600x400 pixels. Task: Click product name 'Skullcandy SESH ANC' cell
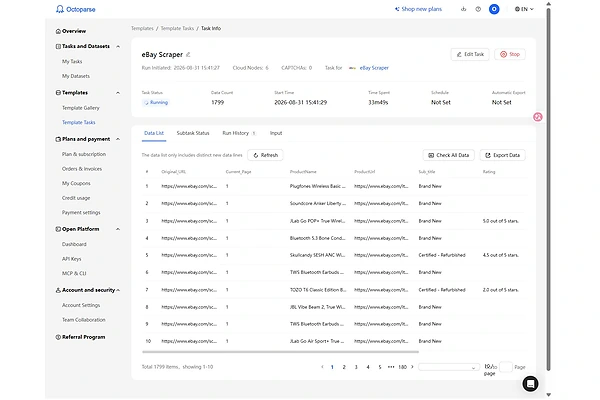[318, 255]
